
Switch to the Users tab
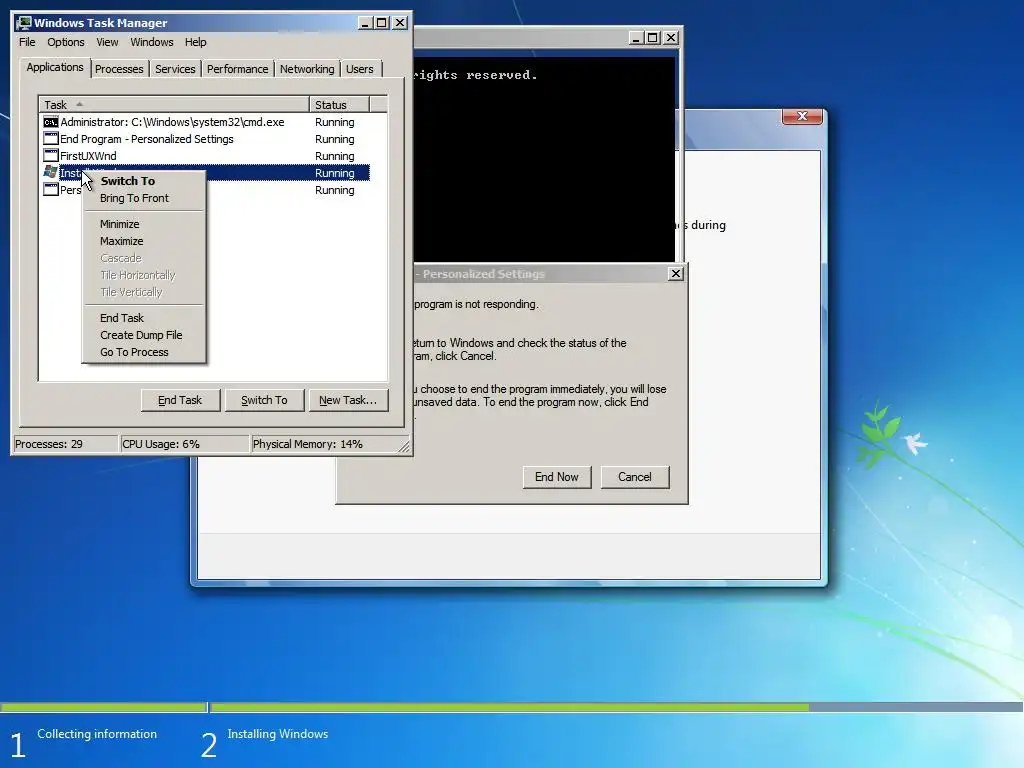[x=360, y=69]
